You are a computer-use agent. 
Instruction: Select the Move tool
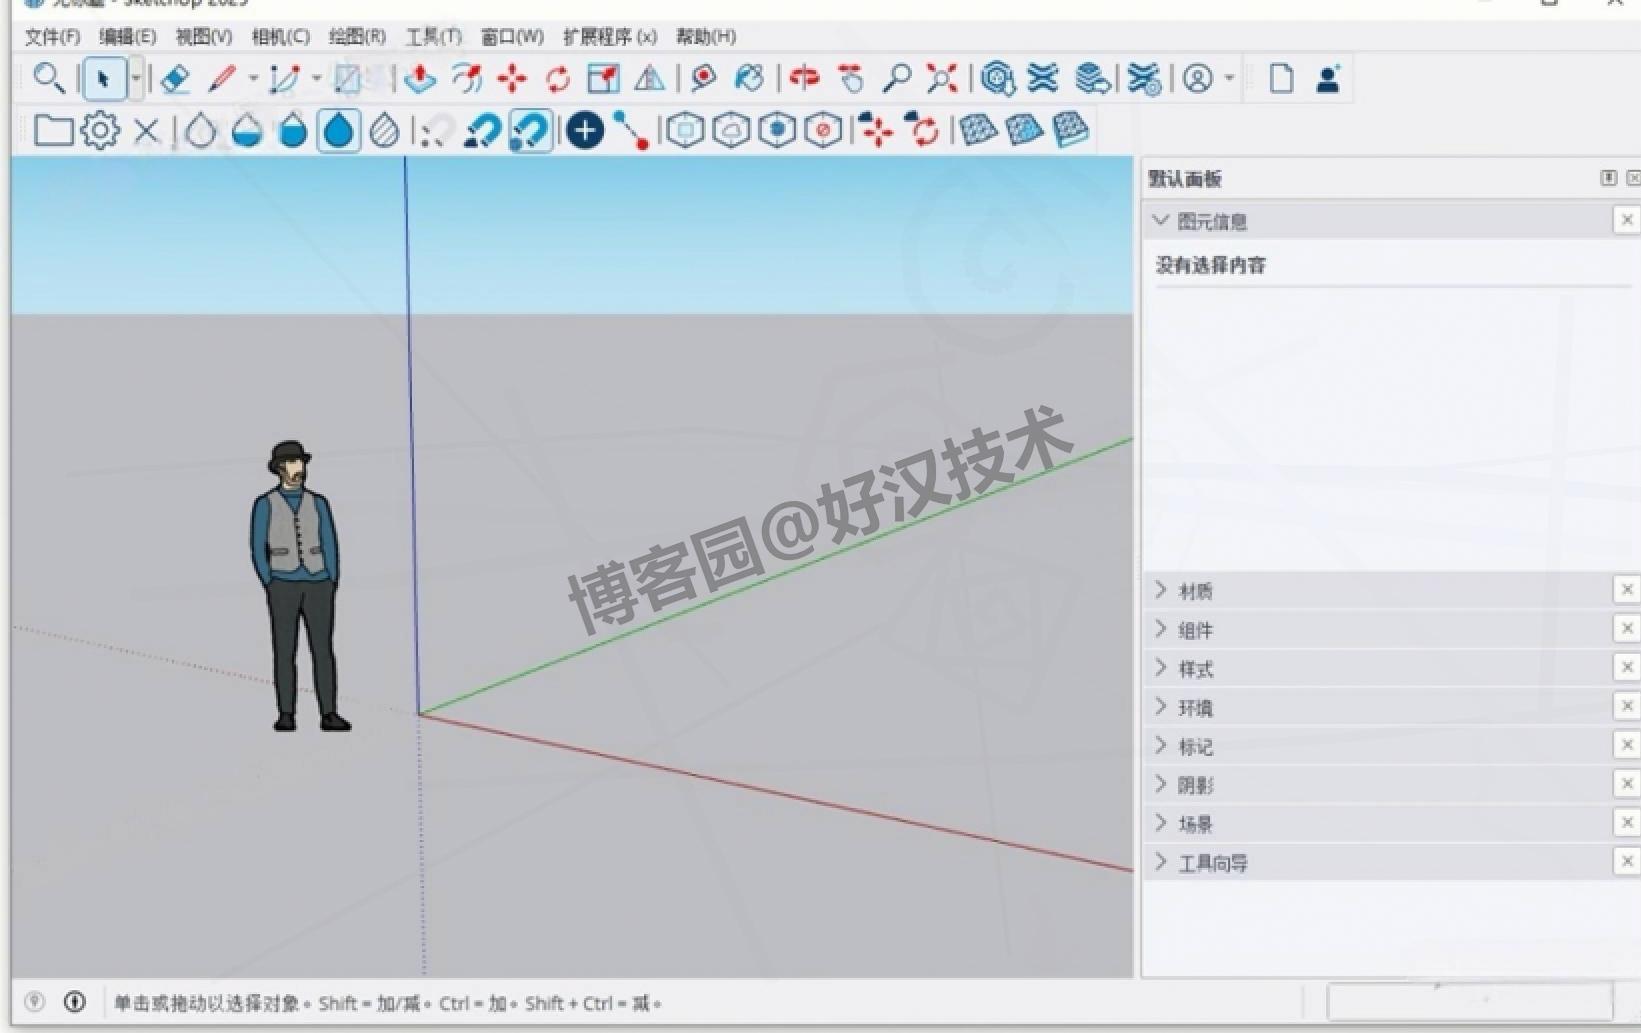(x=511, y=78)
